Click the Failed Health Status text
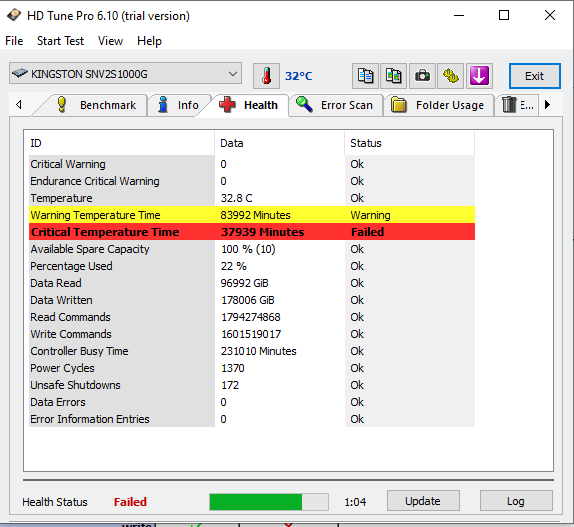The height and width of the screenshot is (527, 574). pos(130,502)
